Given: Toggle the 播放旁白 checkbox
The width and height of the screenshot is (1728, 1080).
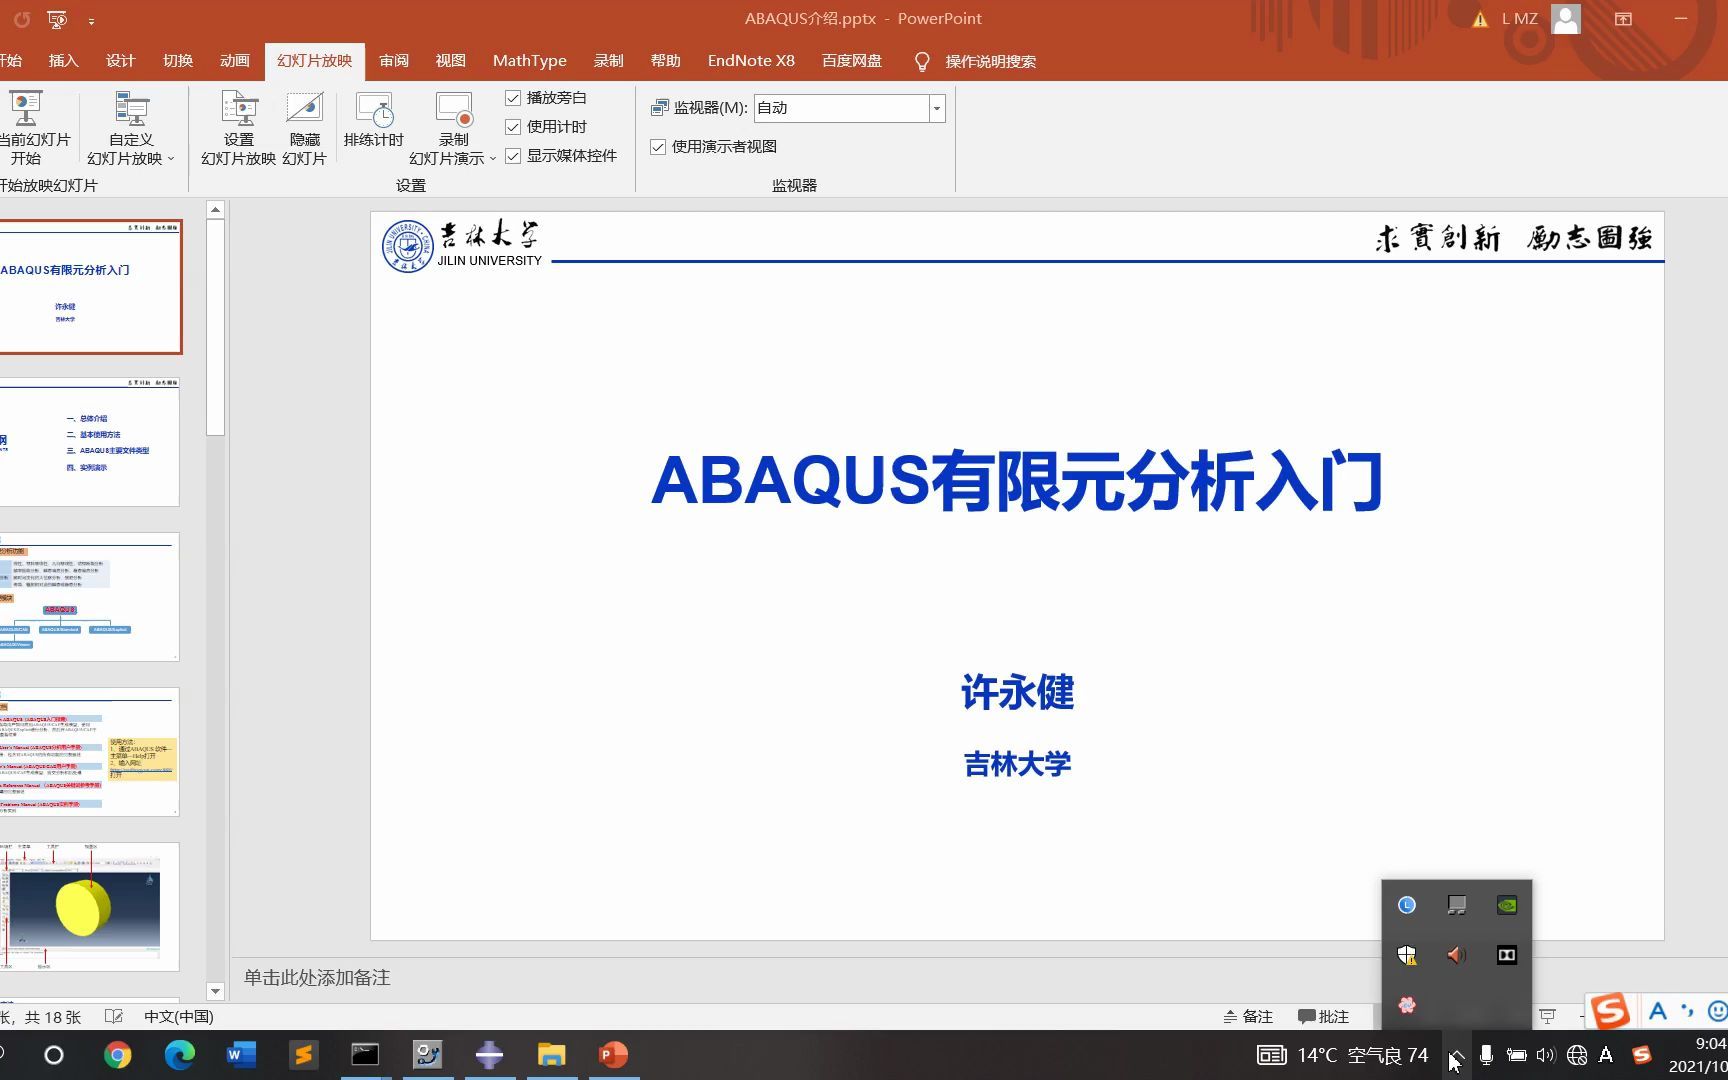Looking at the screenshot, I should pos(513,98).
